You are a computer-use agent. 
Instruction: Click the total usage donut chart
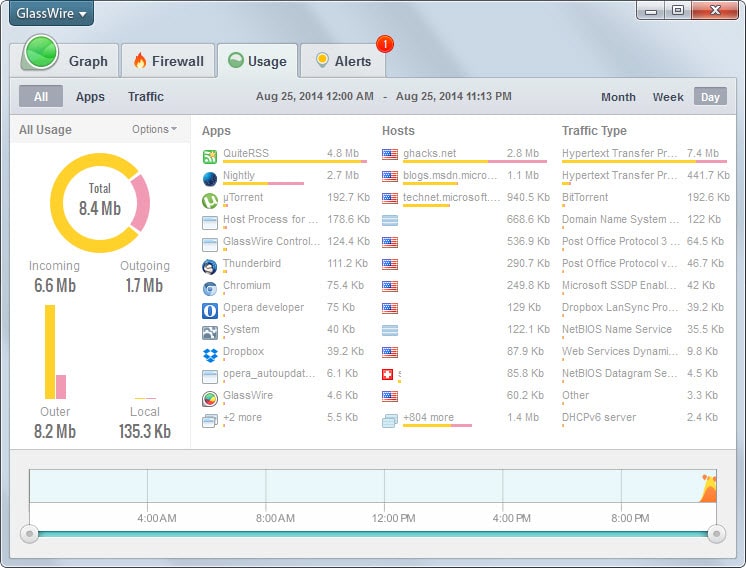[x=100, y=203]
